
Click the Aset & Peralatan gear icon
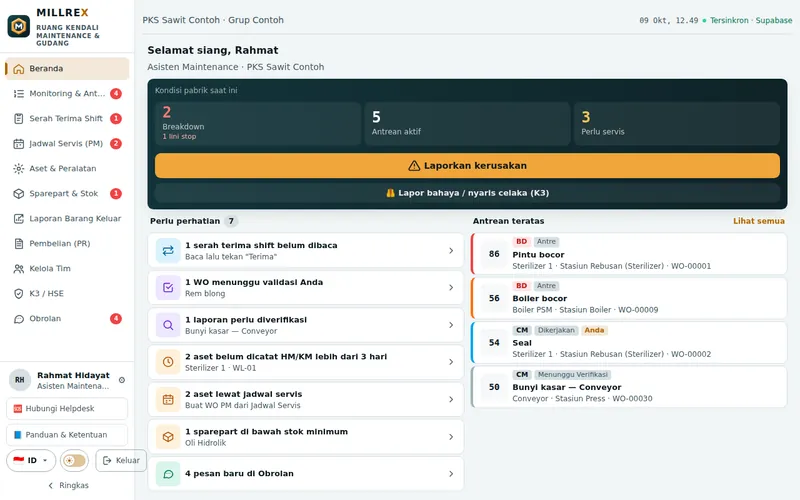19,169
